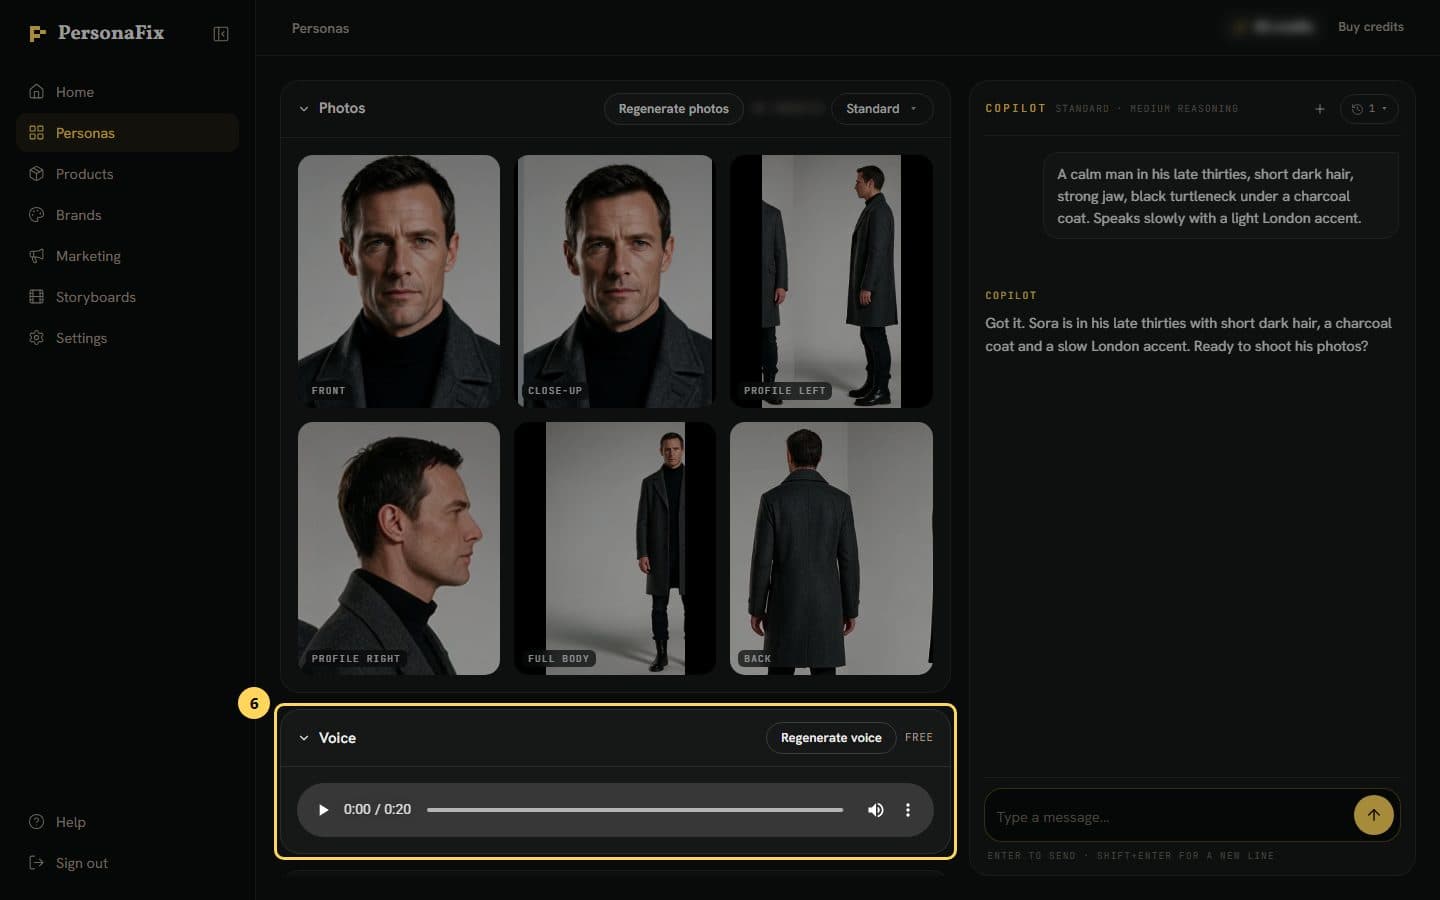Viewport: 1440px width, 900px height.
Task: Mute the voice audio speaker icon
Action: [x=875, y=810]
